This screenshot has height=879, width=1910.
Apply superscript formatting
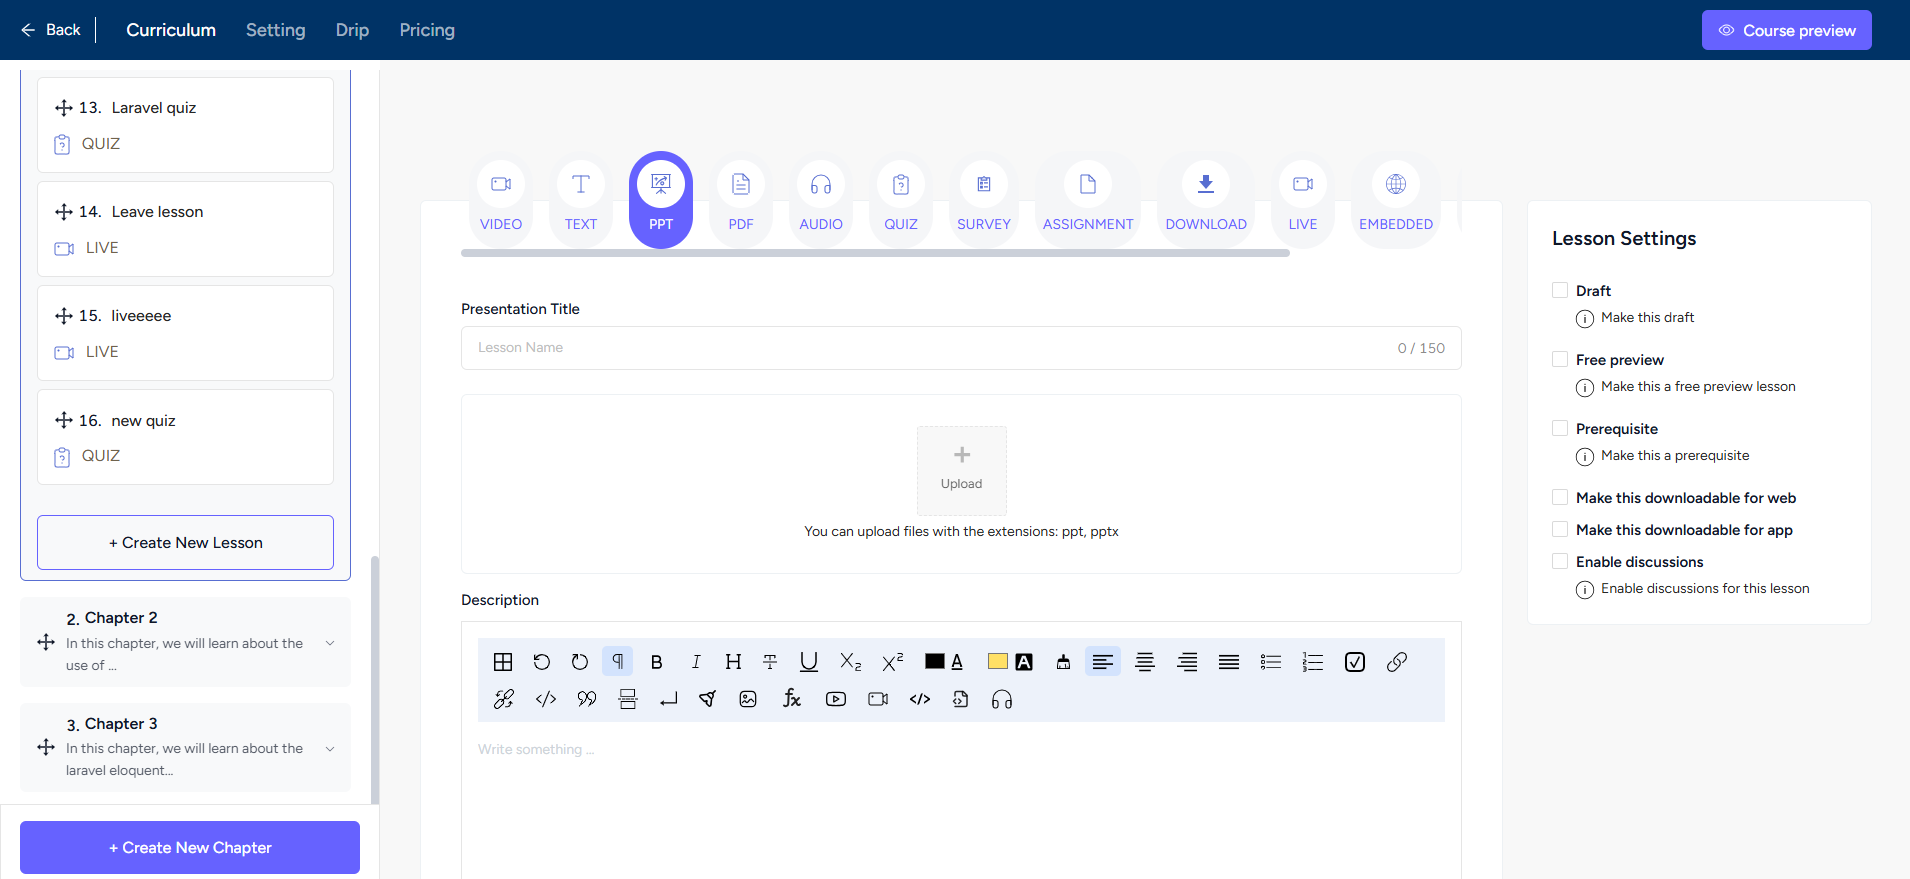click(x=892, y=662)
